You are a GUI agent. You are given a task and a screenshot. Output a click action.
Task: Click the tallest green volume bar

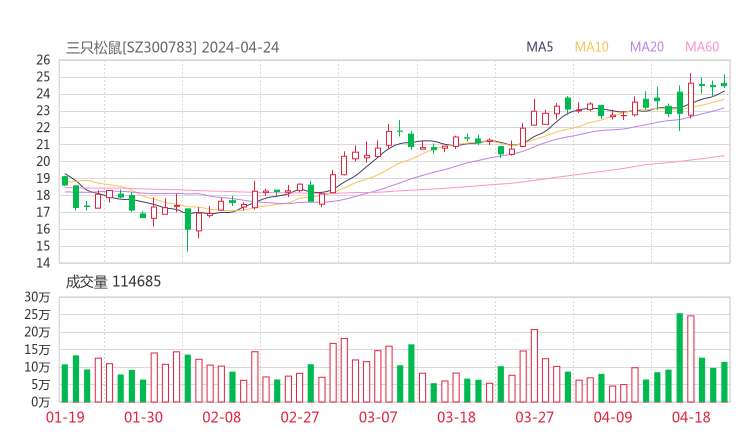pyautogui.click(x=680, y=357)
